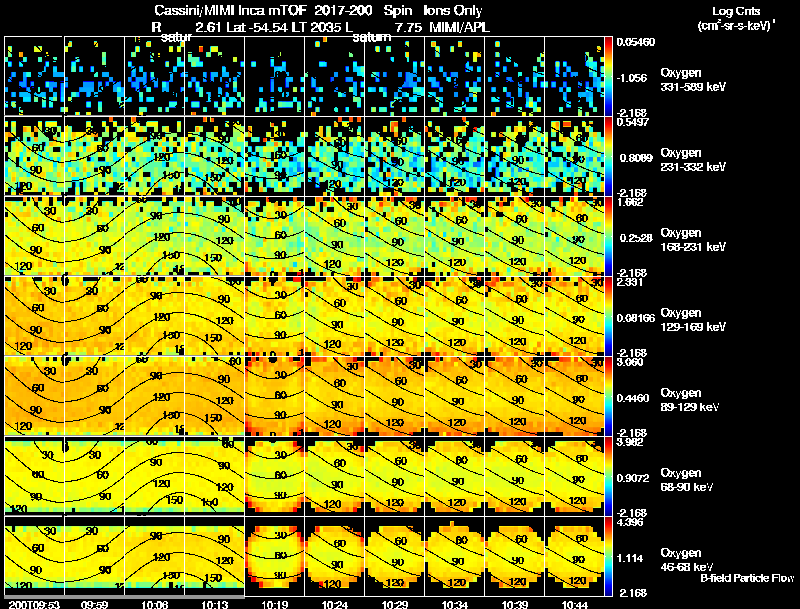Viewport: 800px width, 609px height.
Task: Click the B-field Particle Flow text
Action: click(747, 578)
